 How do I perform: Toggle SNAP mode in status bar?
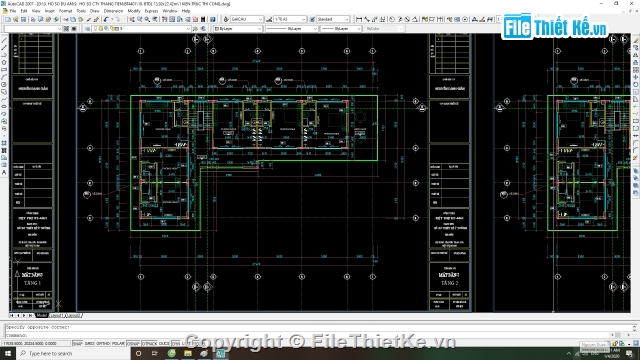coord(77,344)
